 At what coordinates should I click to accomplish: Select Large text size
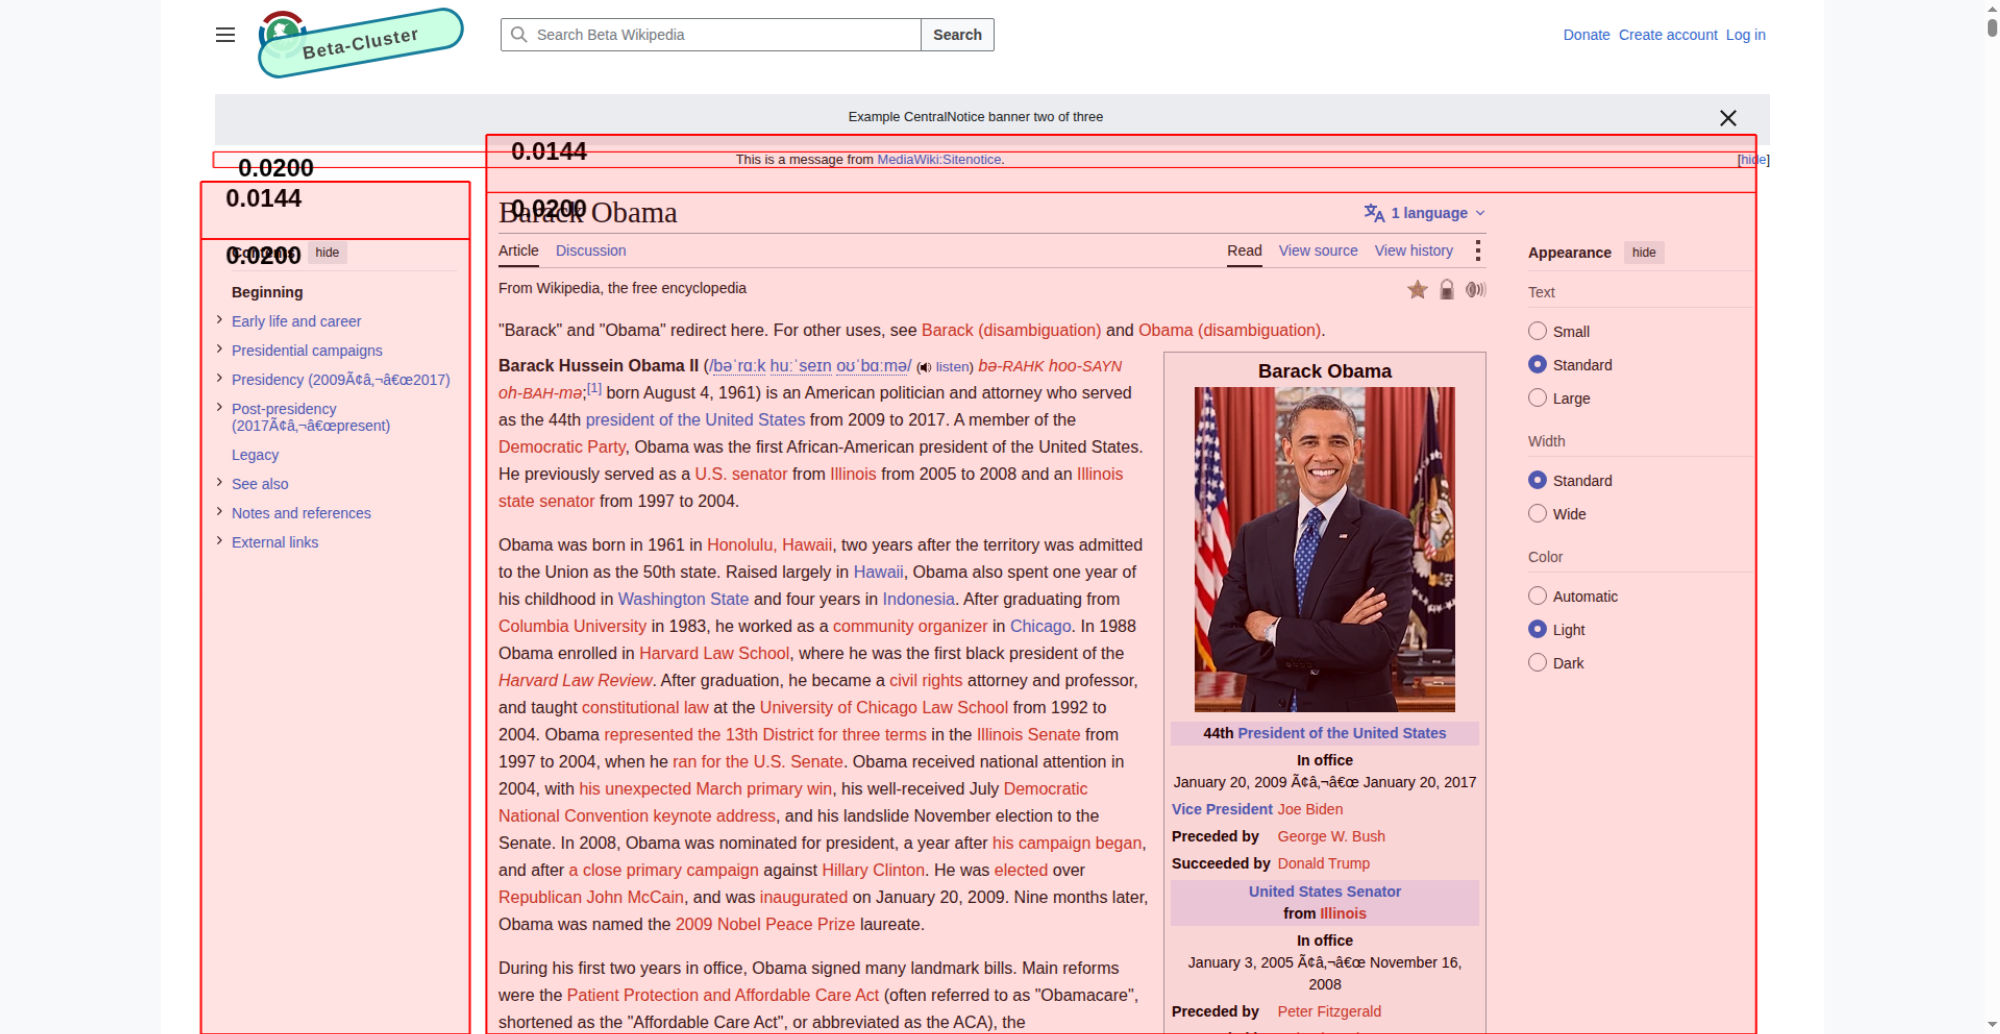pyautogui.click(x=1537, y=398)
